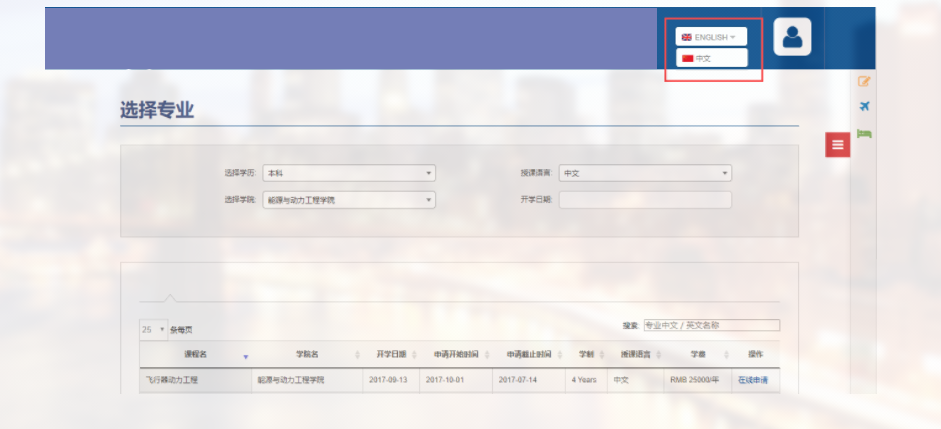This screenshot has width=941, height=429.
Task: Sort table by 开学日期 column
Action: (391, 354)
